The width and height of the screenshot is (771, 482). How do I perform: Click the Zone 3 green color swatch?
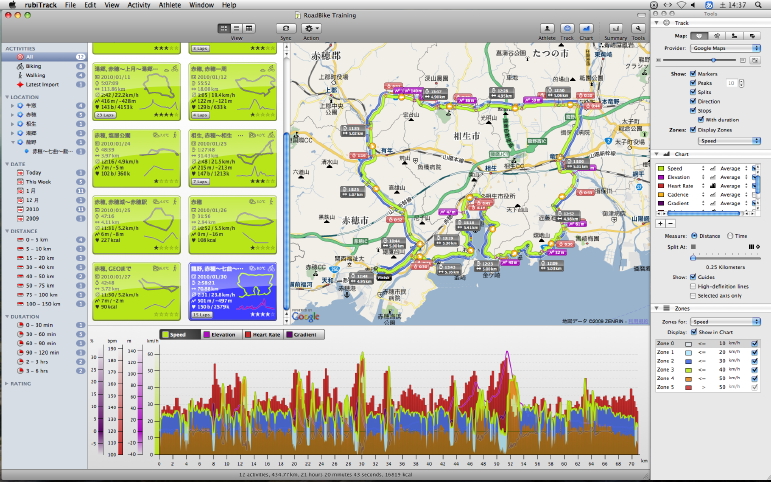[688, 370]
